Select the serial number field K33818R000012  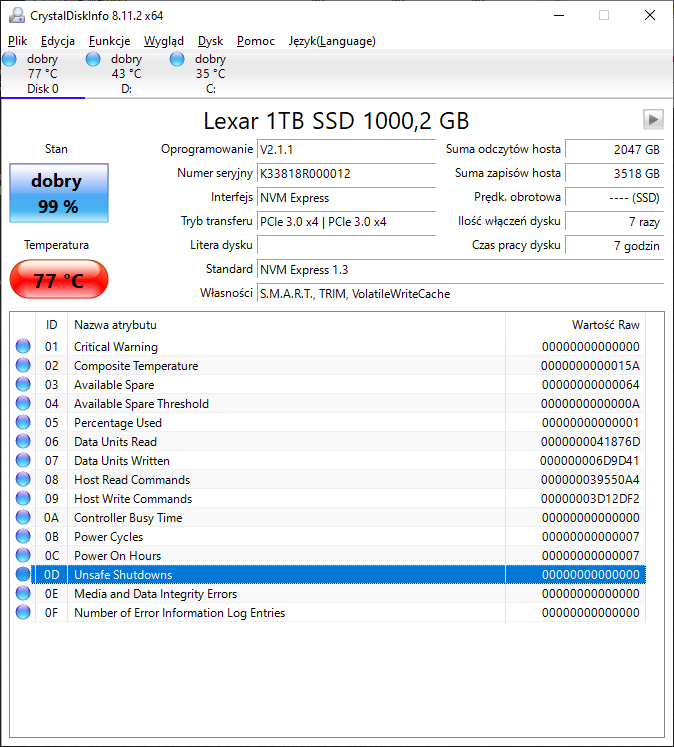346,174
